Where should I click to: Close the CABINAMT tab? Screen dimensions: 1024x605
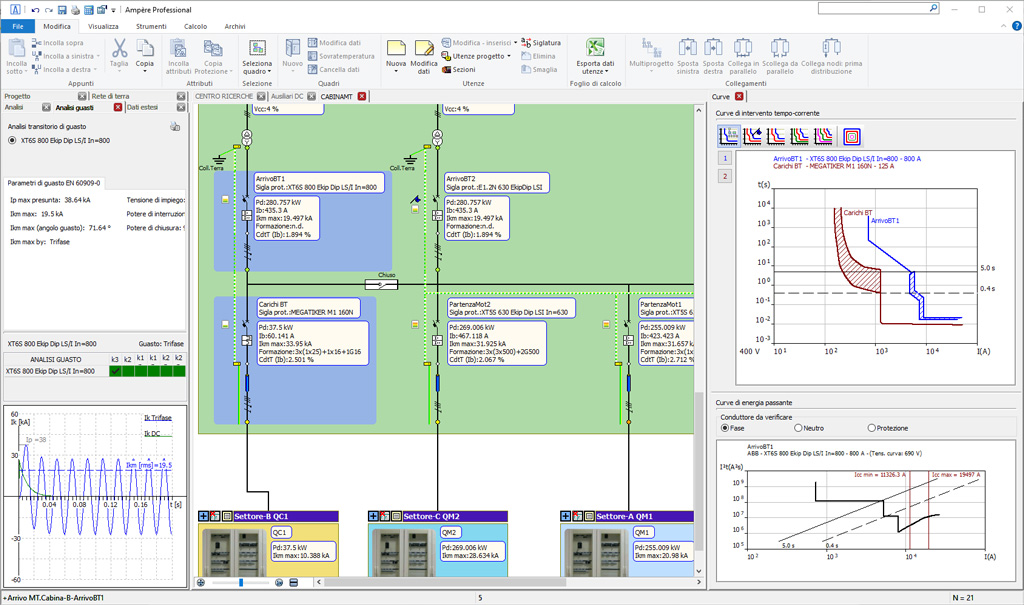coord(362,96)
